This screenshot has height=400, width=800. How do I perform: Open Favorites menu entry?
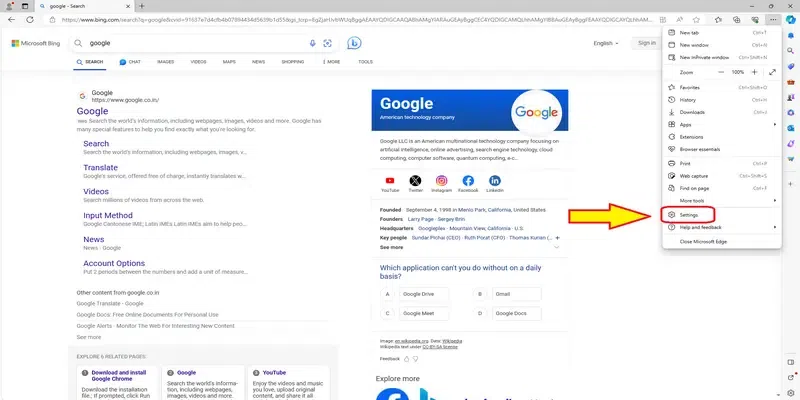click(721, 88)
